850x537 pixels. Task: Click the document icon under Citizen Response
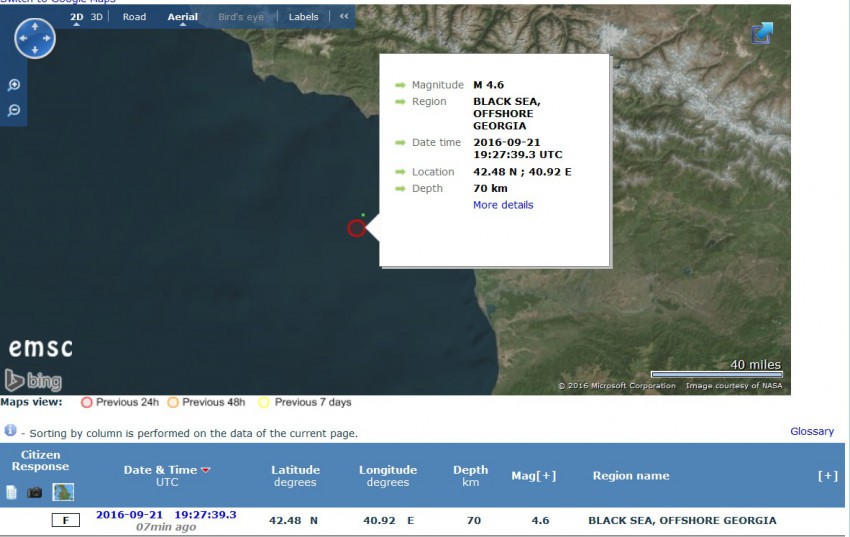[x=12, y=492]
